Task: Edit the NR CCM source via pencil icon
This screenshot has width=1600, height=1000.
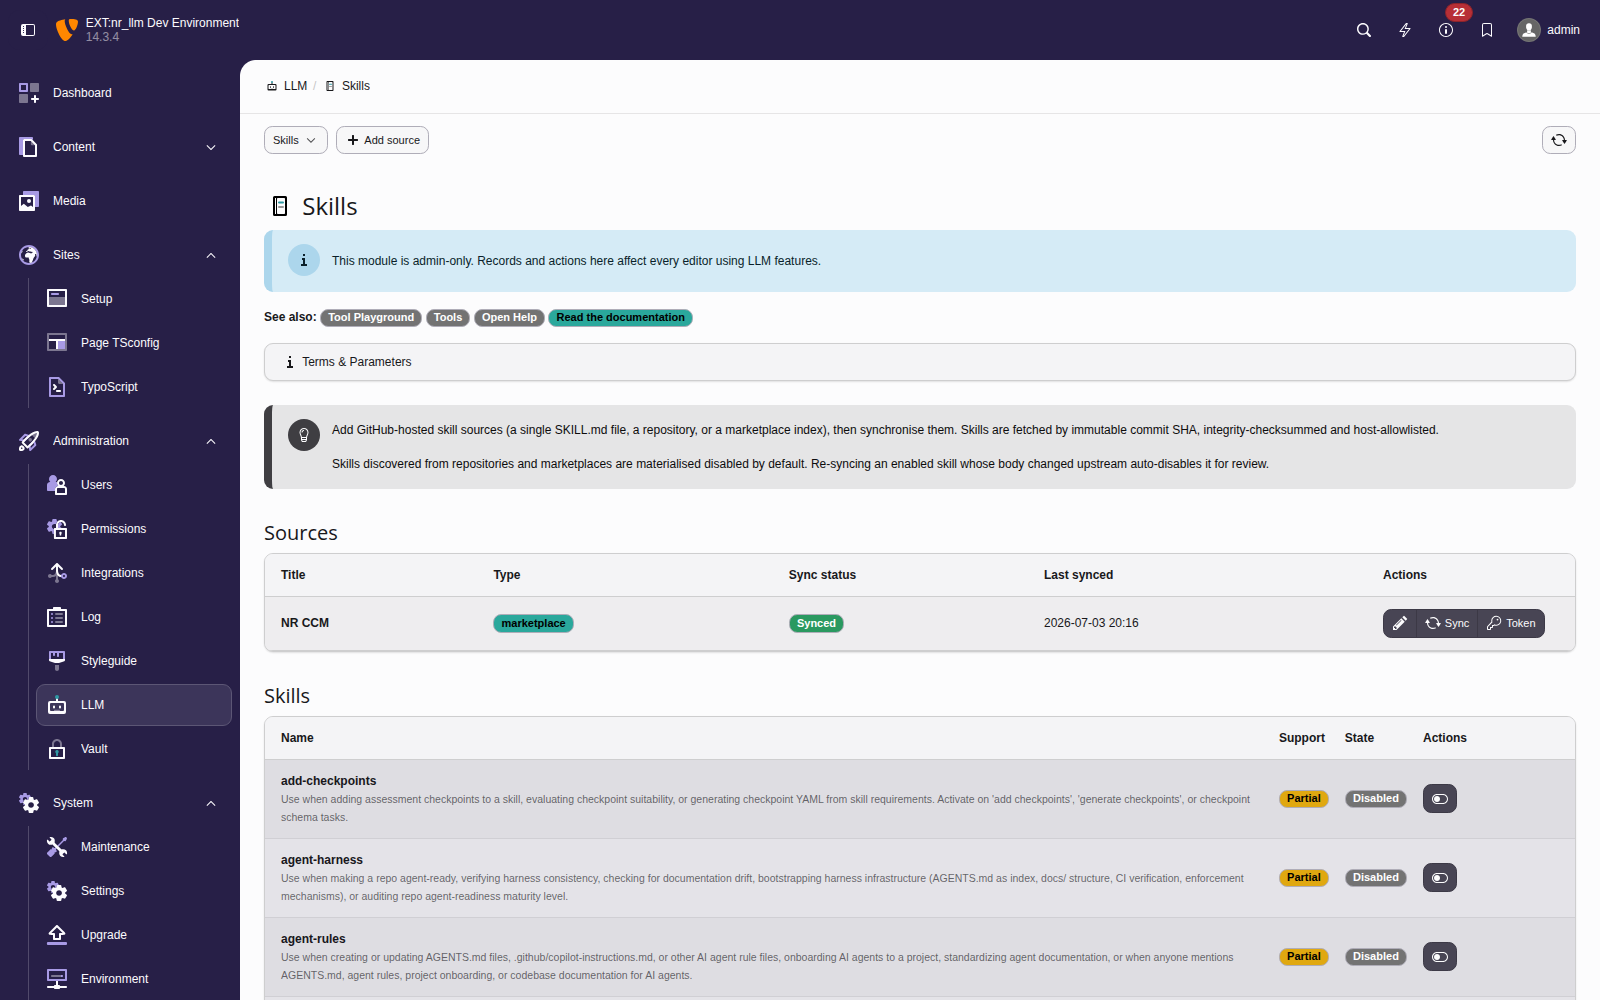Action: 1400,623
